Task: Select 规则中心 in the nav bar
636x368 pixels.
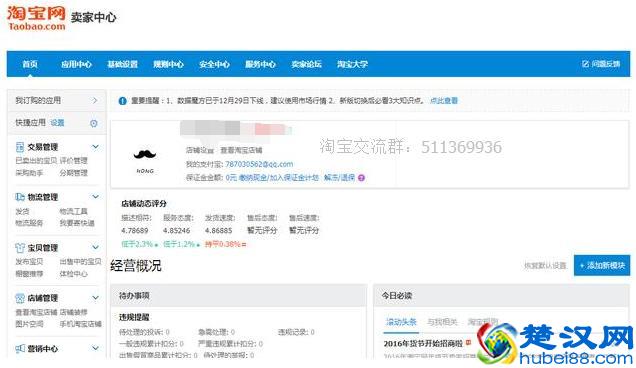Action: pos(168,64)
